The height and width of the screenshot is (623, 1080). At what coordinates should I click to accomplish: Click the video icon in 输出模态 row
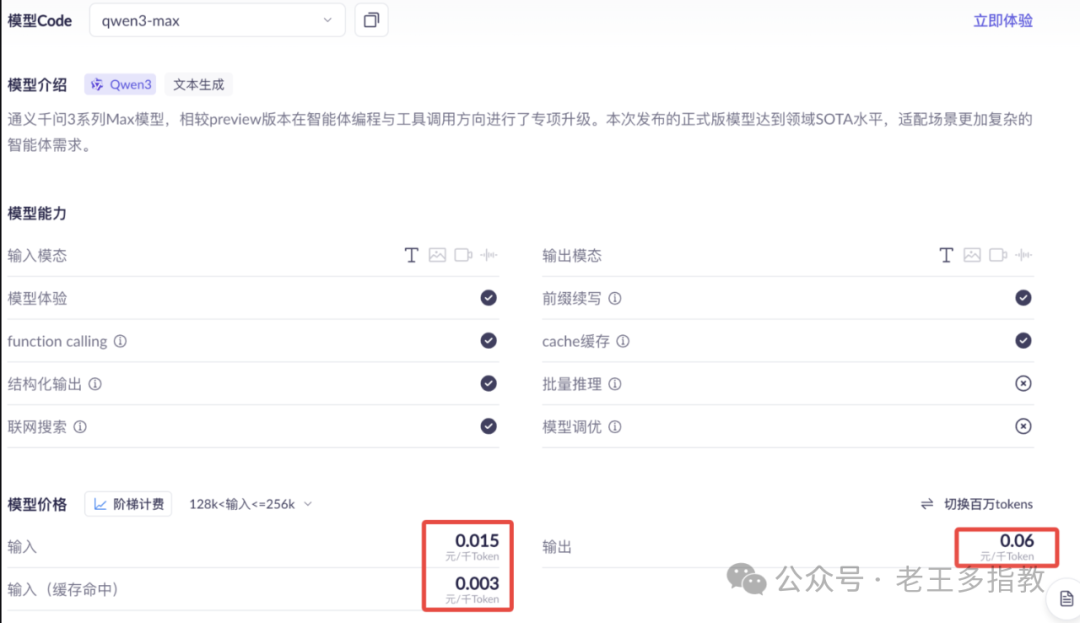tap(997, 255)
